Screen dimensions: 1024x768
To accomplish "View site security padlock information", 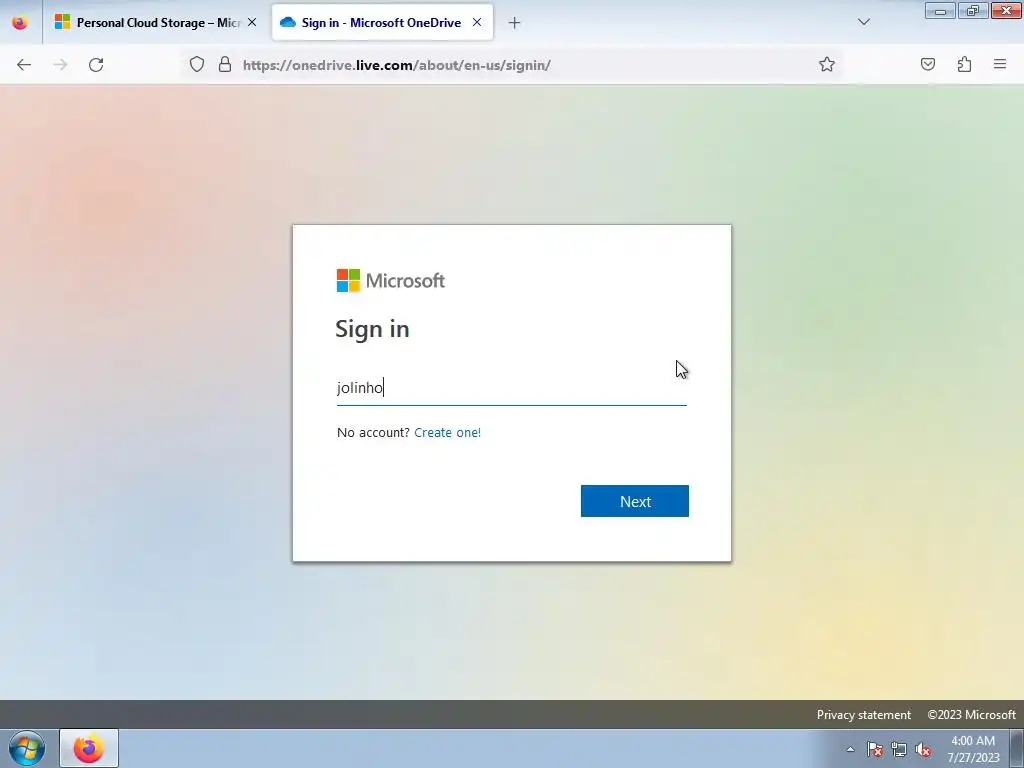I will 225,64.
